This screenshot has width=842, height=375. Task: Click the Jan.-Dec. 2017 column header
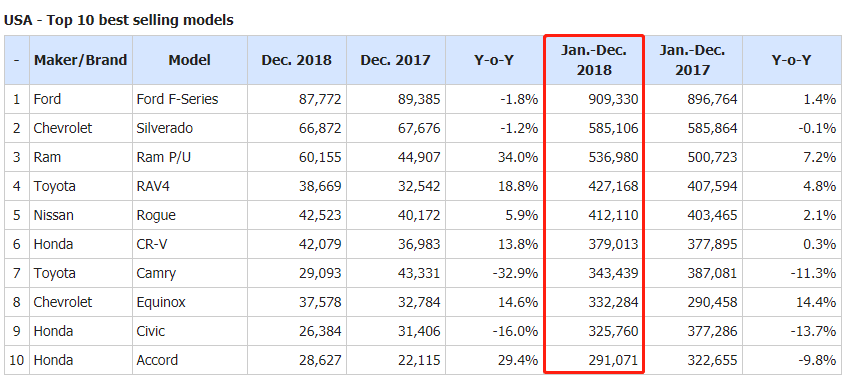point(693,60)
